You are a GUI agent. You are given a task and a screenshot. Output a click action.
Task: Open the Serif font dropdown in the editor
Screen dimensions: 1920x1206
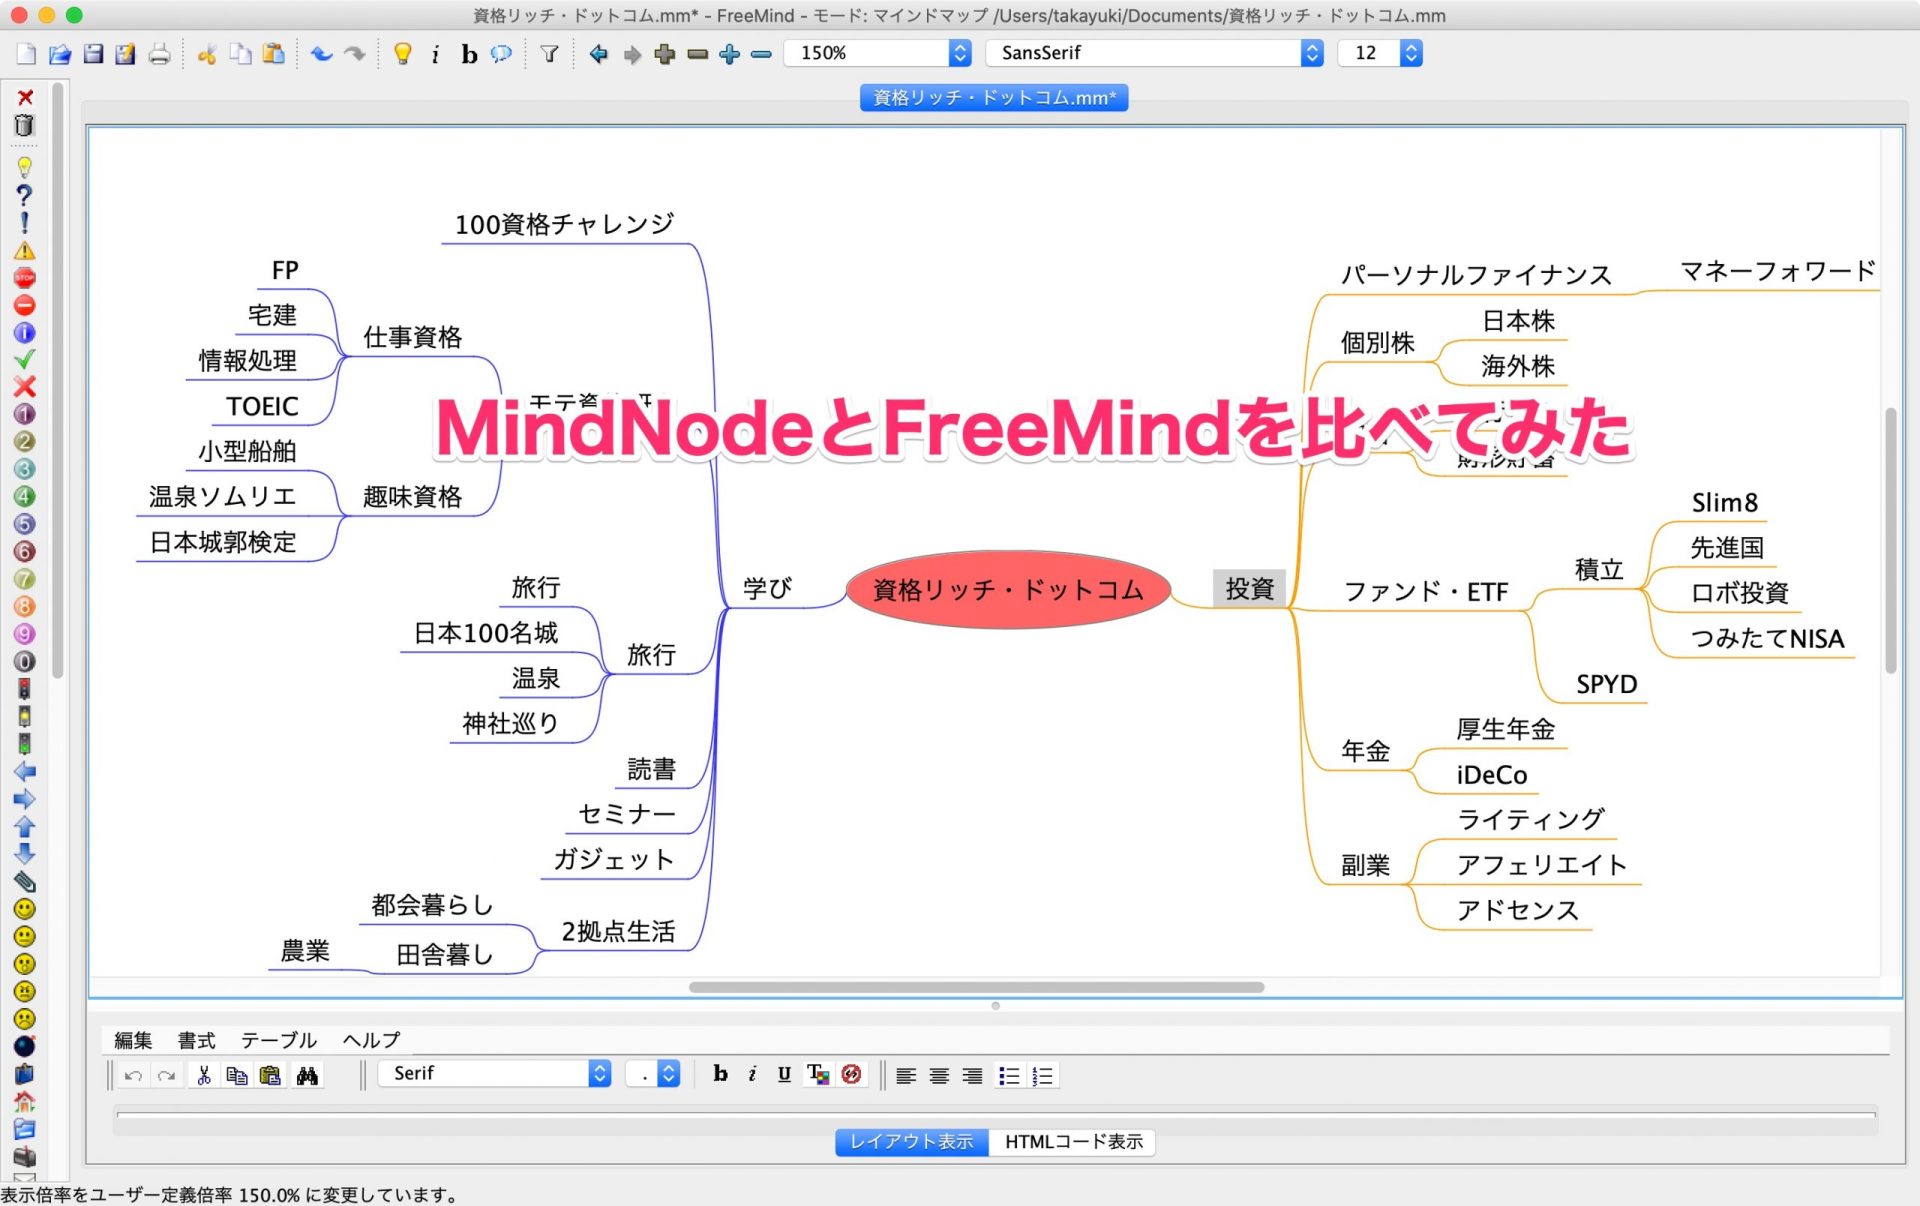(x=495, y=1074)
